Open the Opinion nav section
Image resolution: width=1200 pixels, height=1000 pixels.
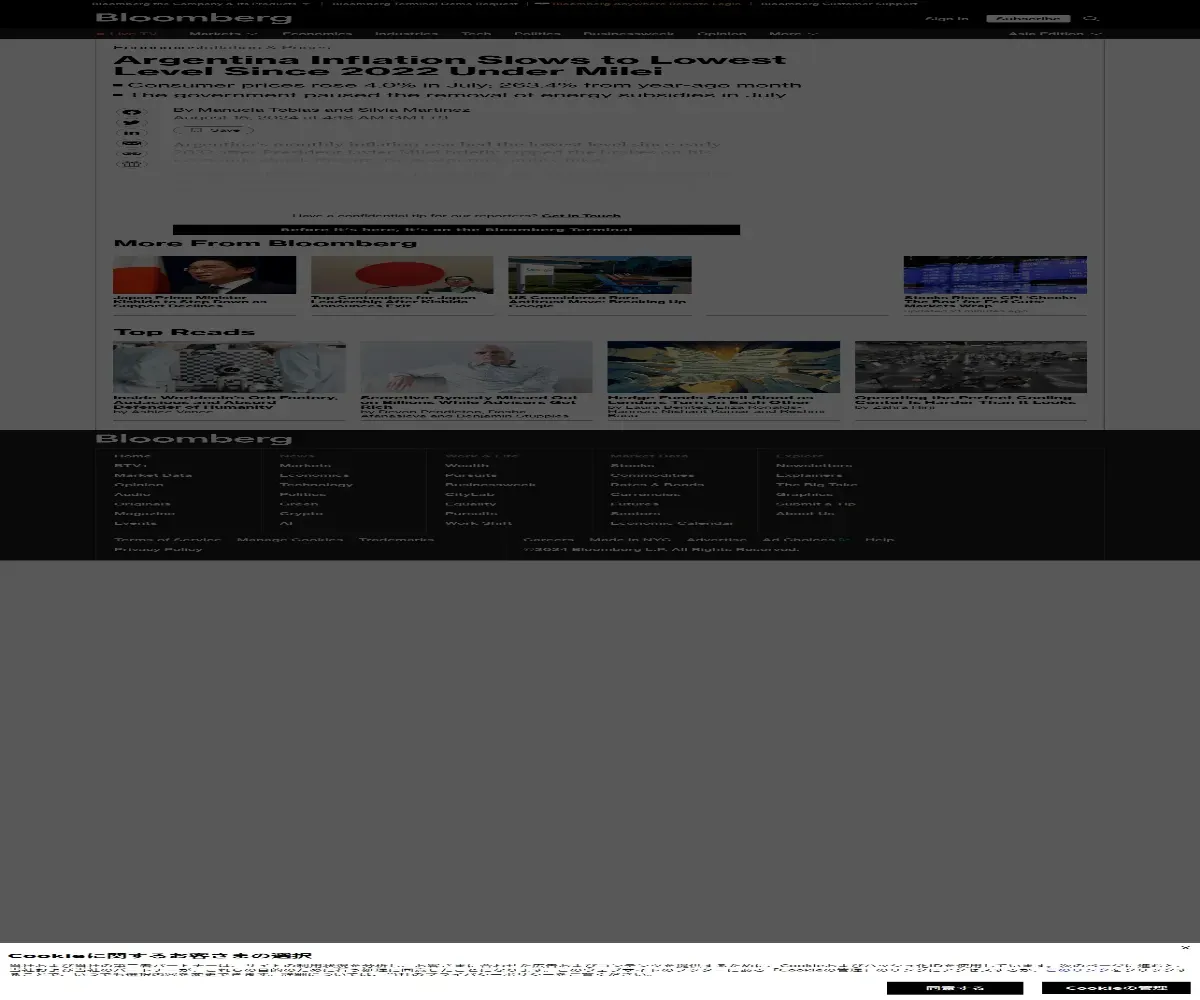[722, 34]
